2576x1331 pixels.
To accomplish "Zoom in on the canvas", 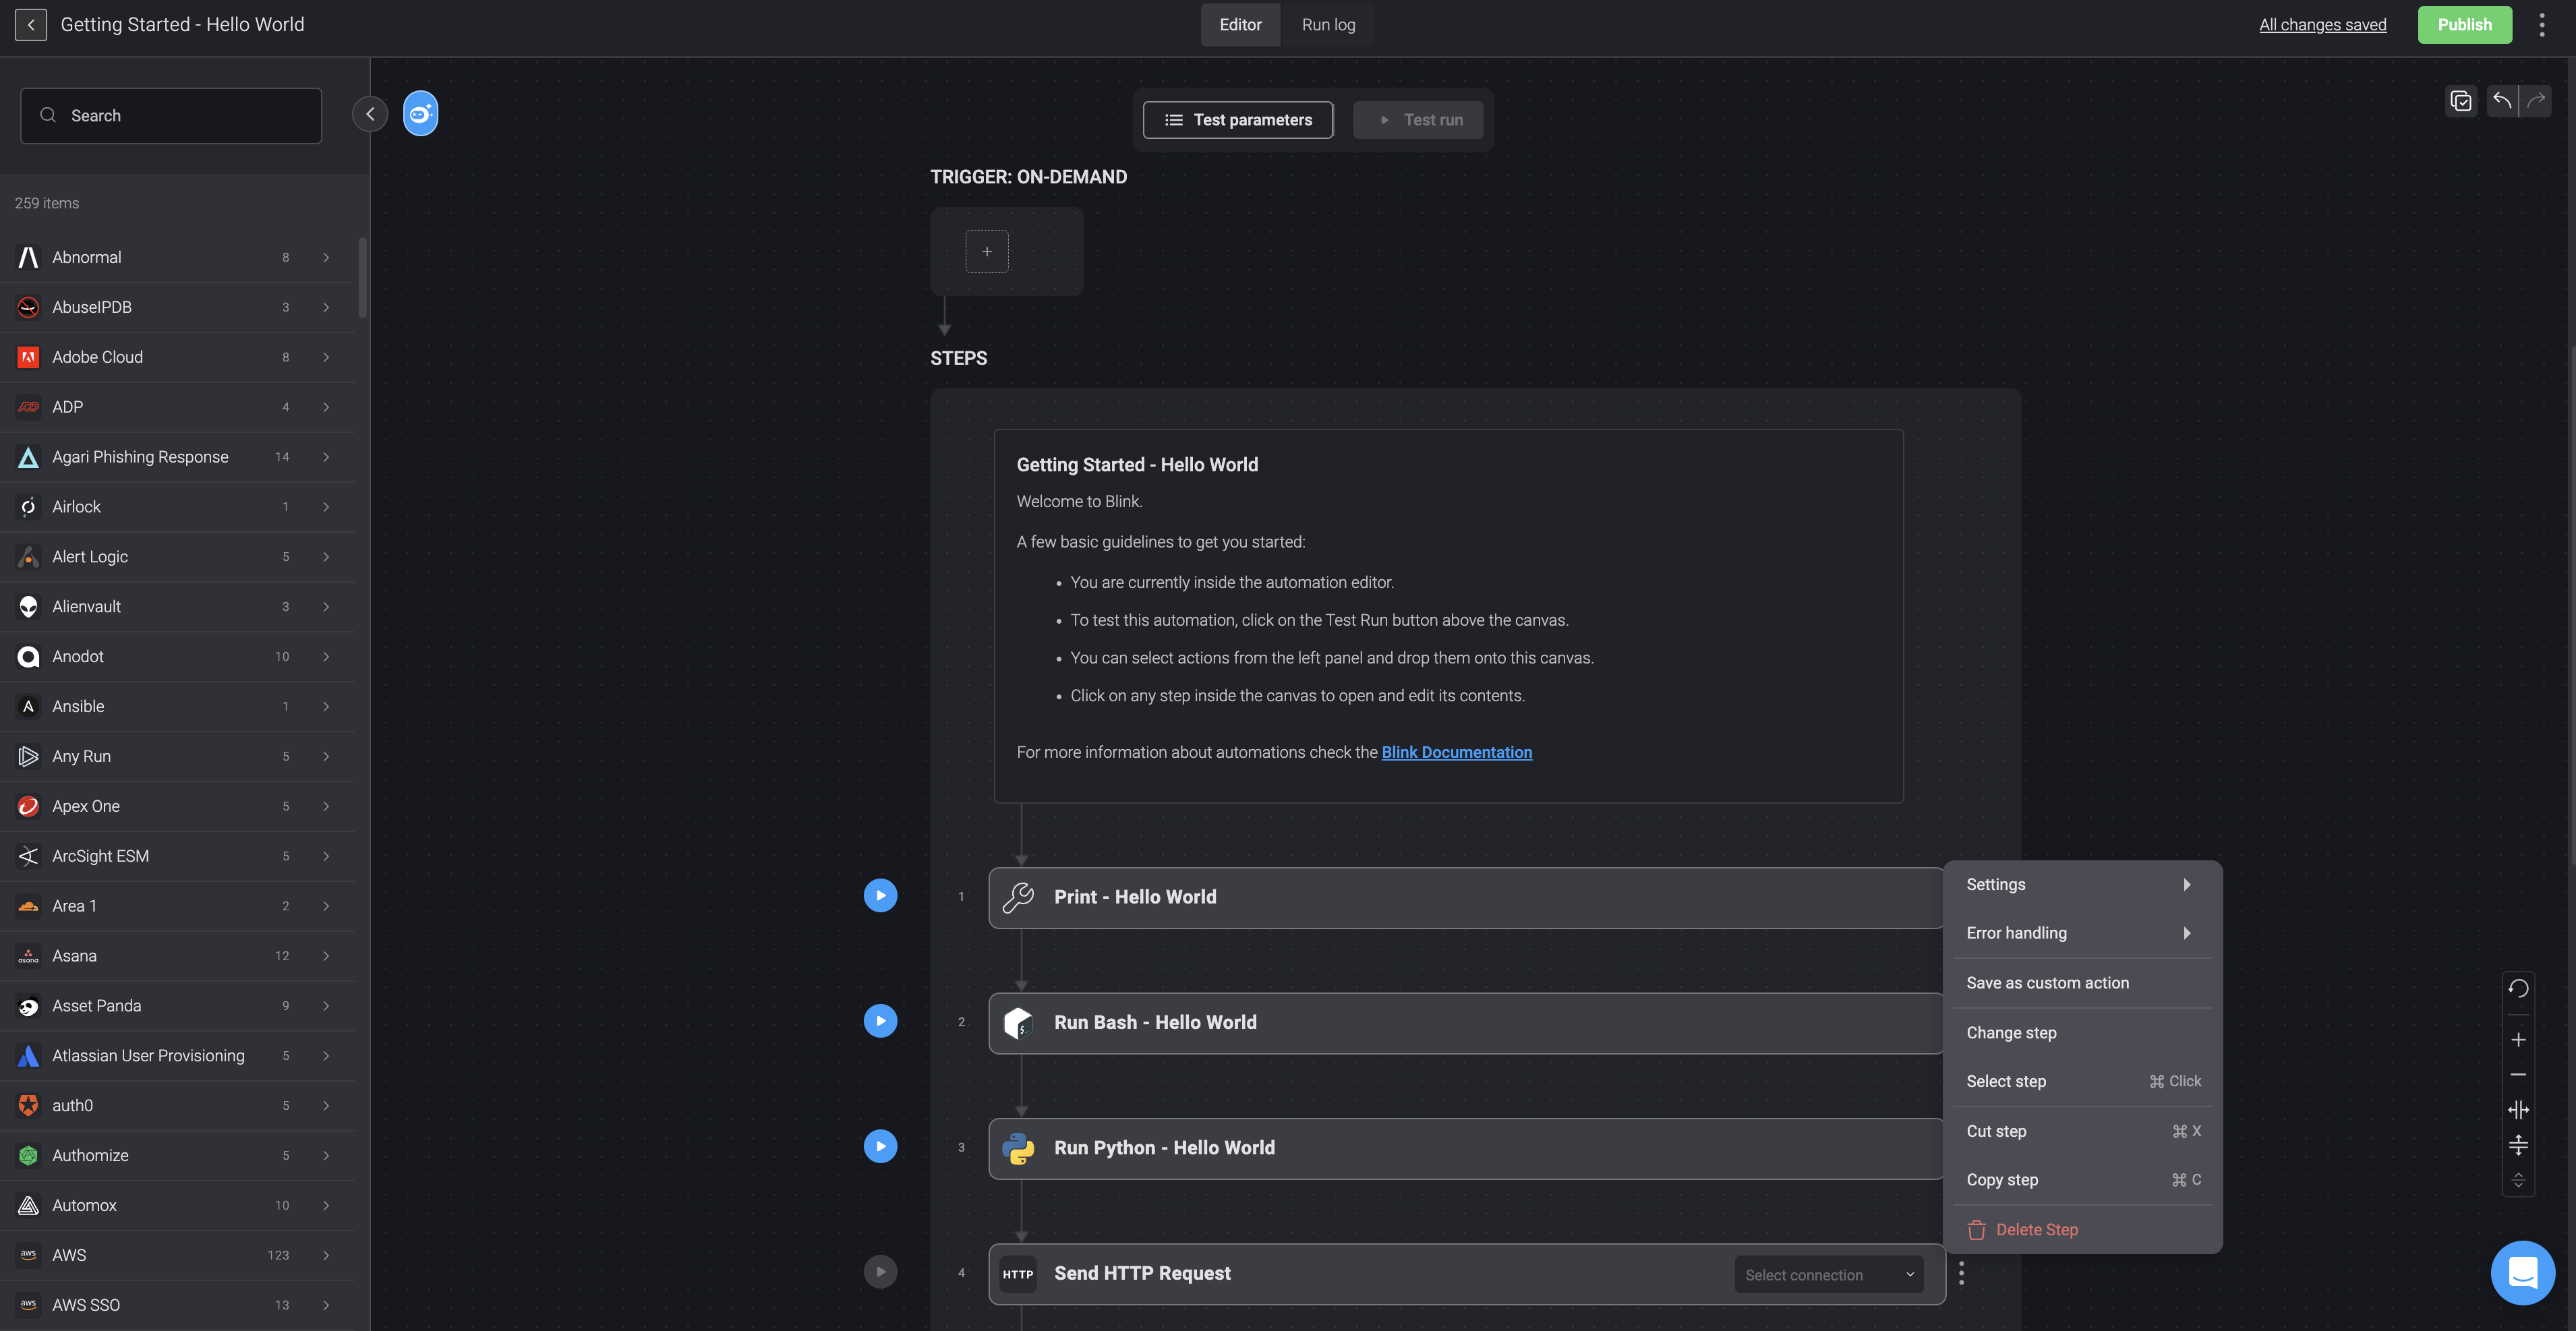I will point(2518,1040).
